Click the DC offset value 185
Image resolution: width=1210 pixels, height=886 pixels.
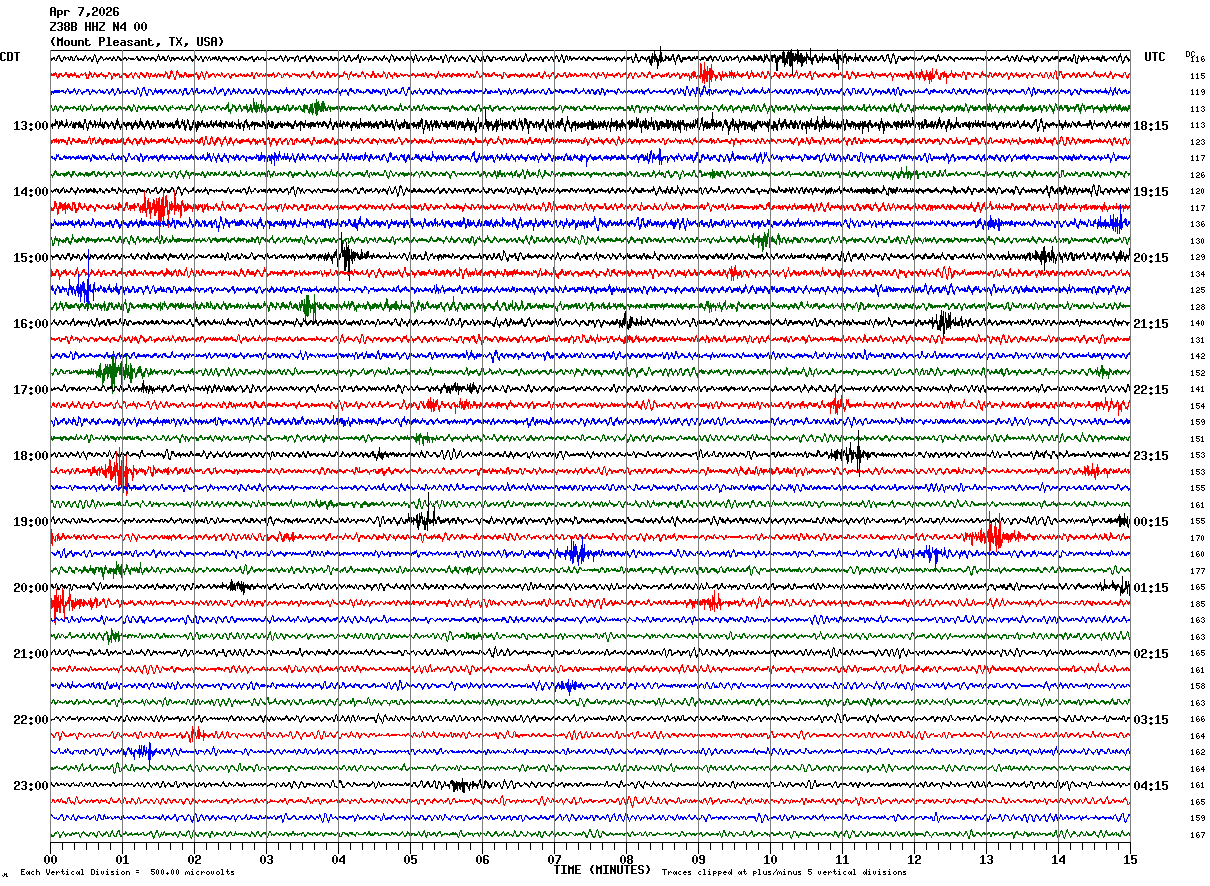(x=1197, y=604)
